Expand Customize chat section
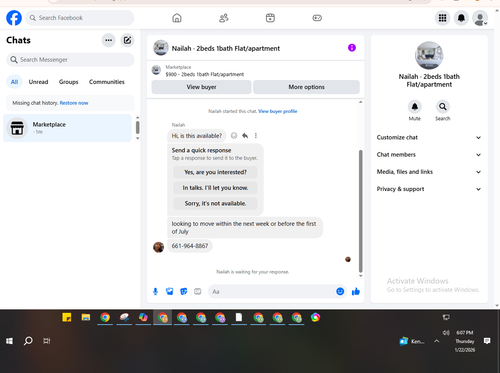500x373 pixels. point(429,138)
